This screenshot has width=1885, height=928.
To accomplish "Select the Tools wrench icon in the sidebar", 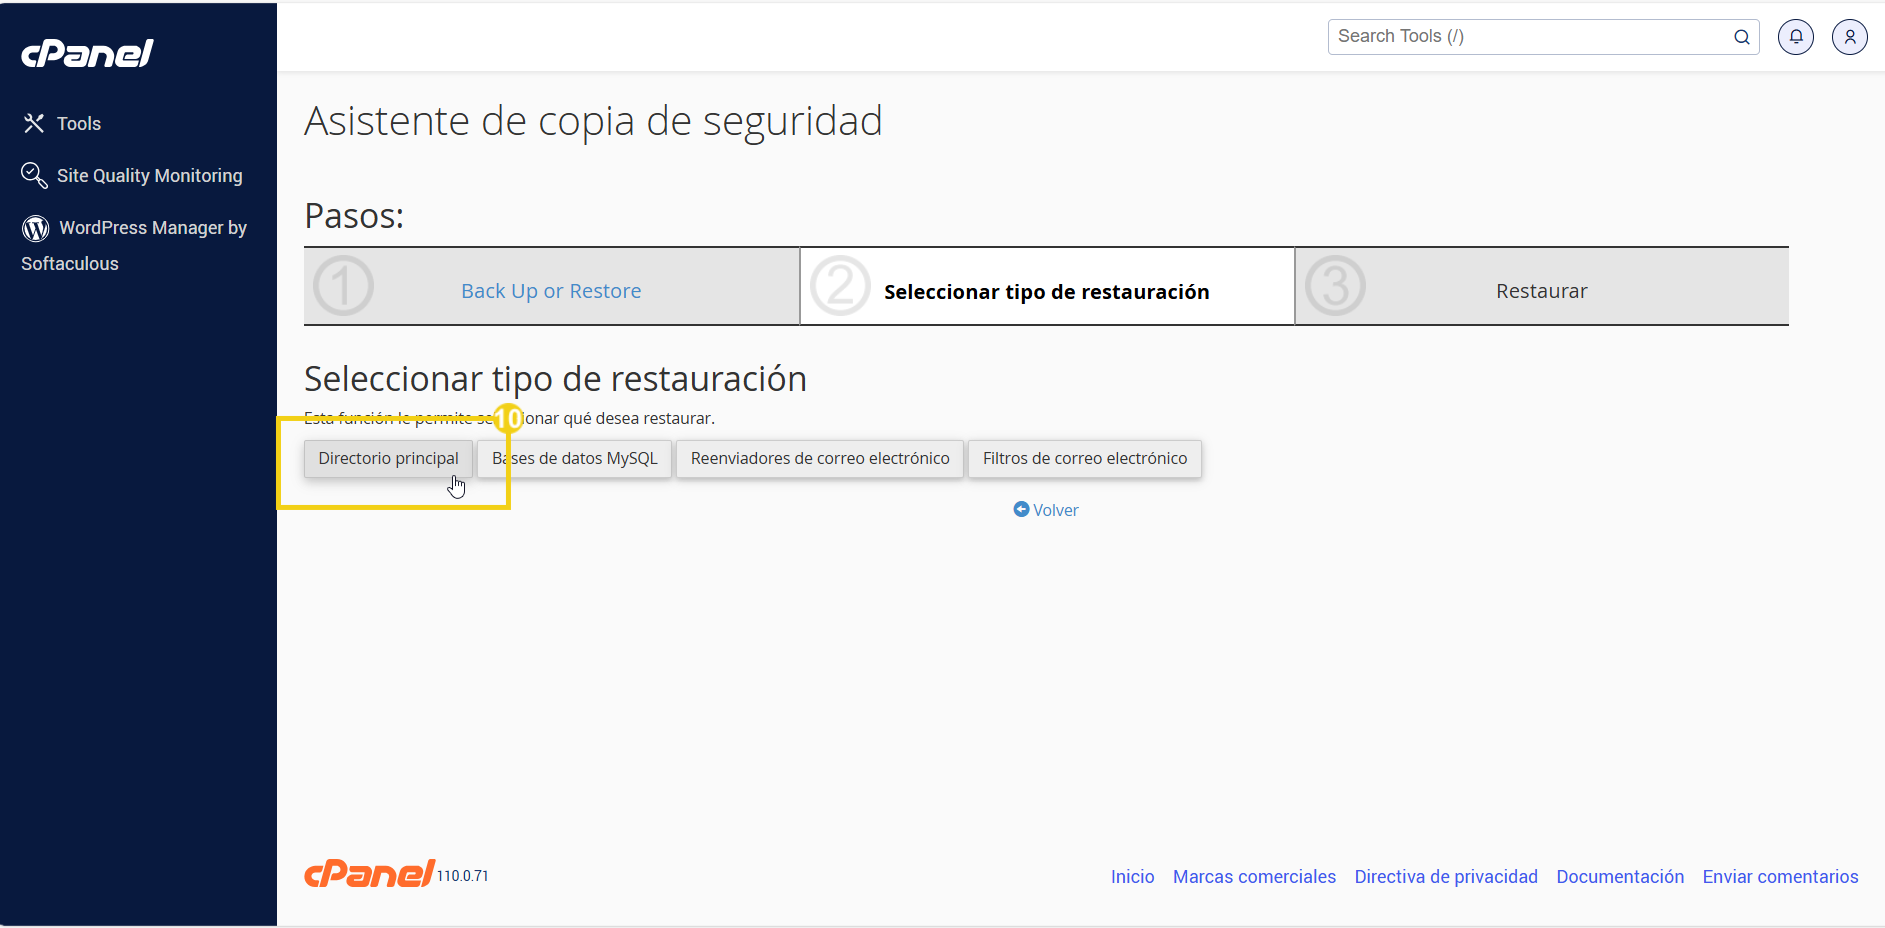I will click(x=34, y=123).
